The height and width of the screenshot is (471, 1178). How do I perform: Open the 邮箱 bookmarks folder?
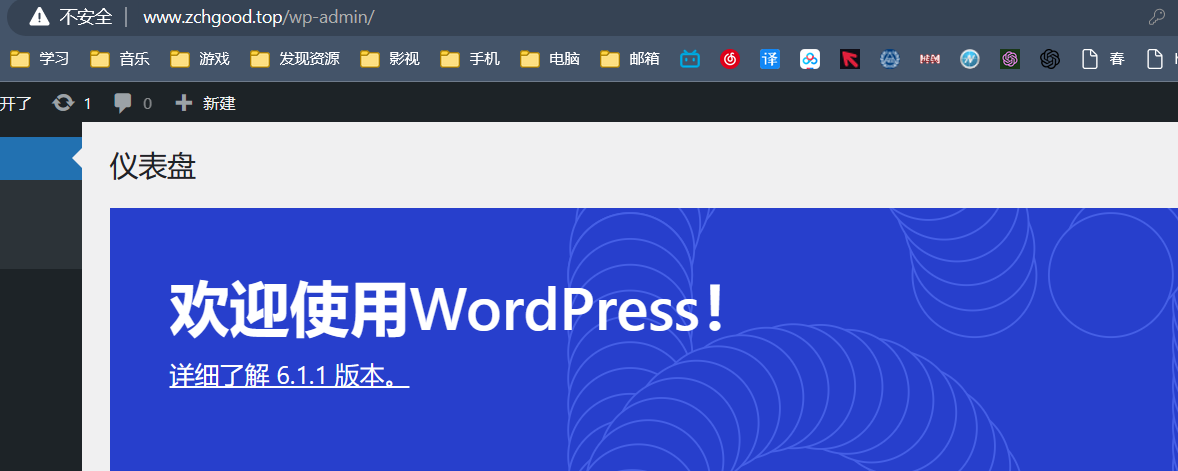click(x=630, y=59)
